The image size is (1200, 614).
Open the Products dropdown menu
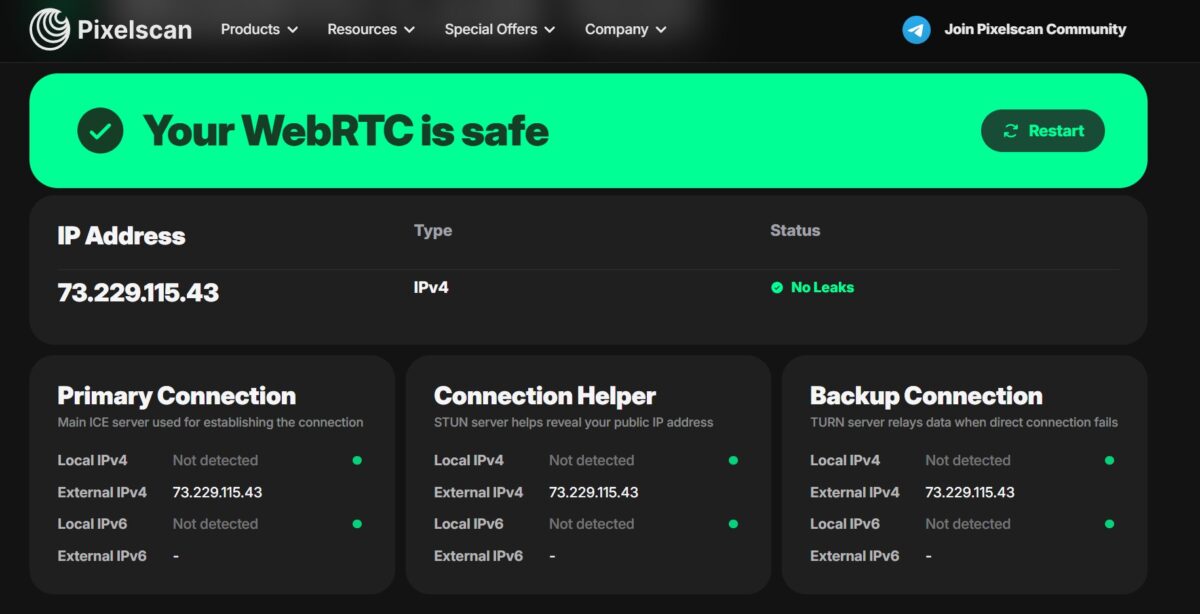click(259, 29)
